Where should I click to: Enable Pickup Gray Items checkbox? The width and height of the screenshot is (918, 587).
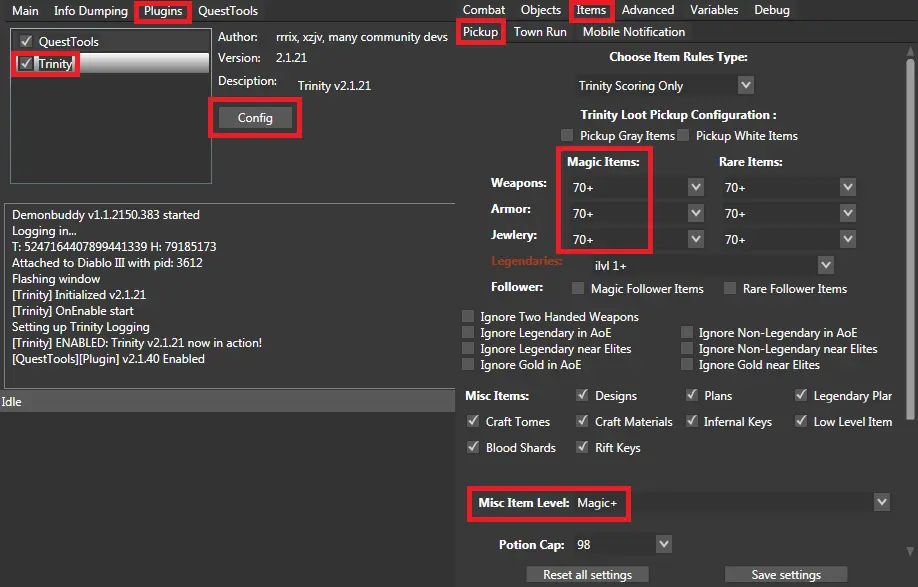click(568, 136)
